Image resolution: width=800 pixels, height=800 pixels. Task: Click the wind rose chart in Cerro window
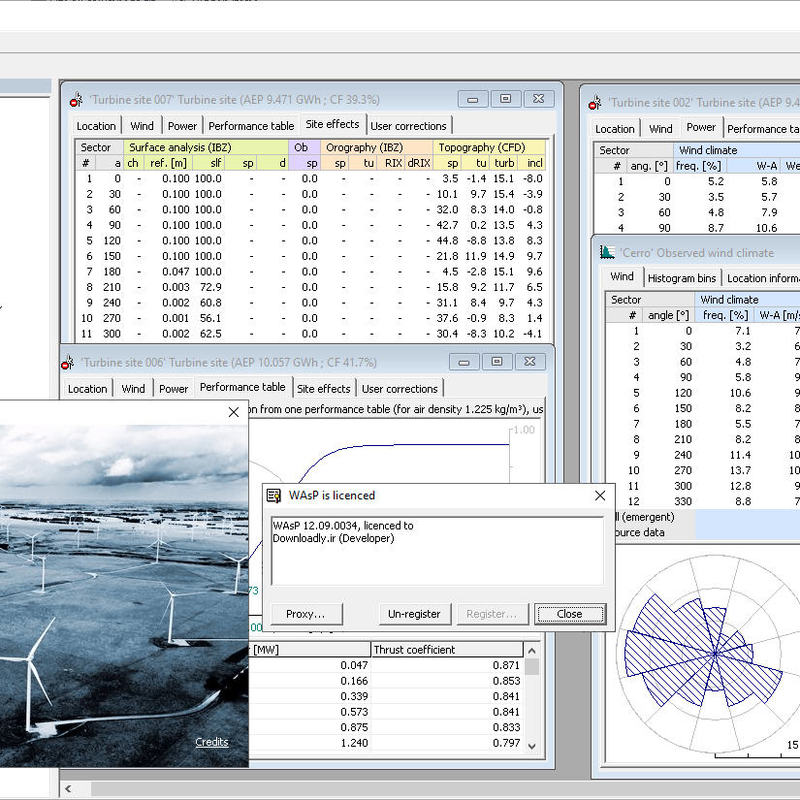(715, 654)
